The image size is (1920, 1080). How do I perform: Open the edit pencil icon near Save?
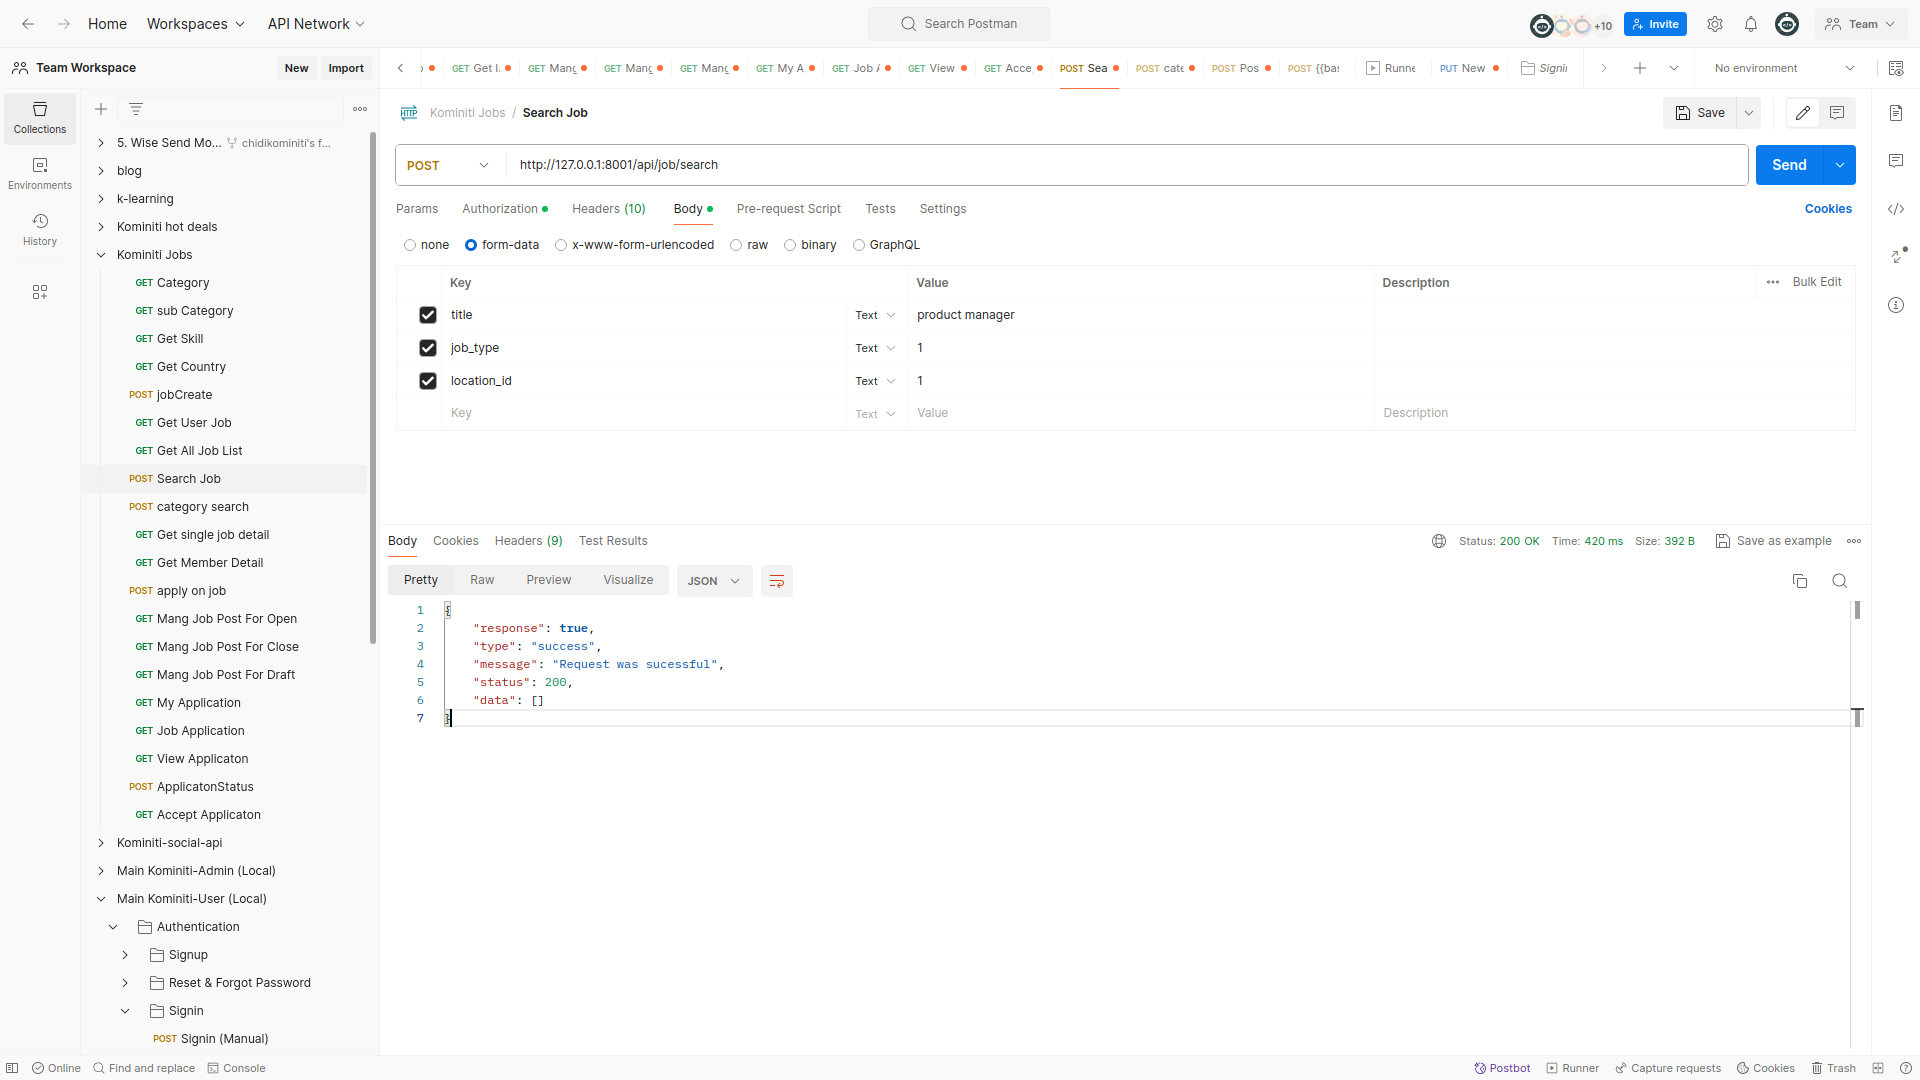coord(1803,113)
